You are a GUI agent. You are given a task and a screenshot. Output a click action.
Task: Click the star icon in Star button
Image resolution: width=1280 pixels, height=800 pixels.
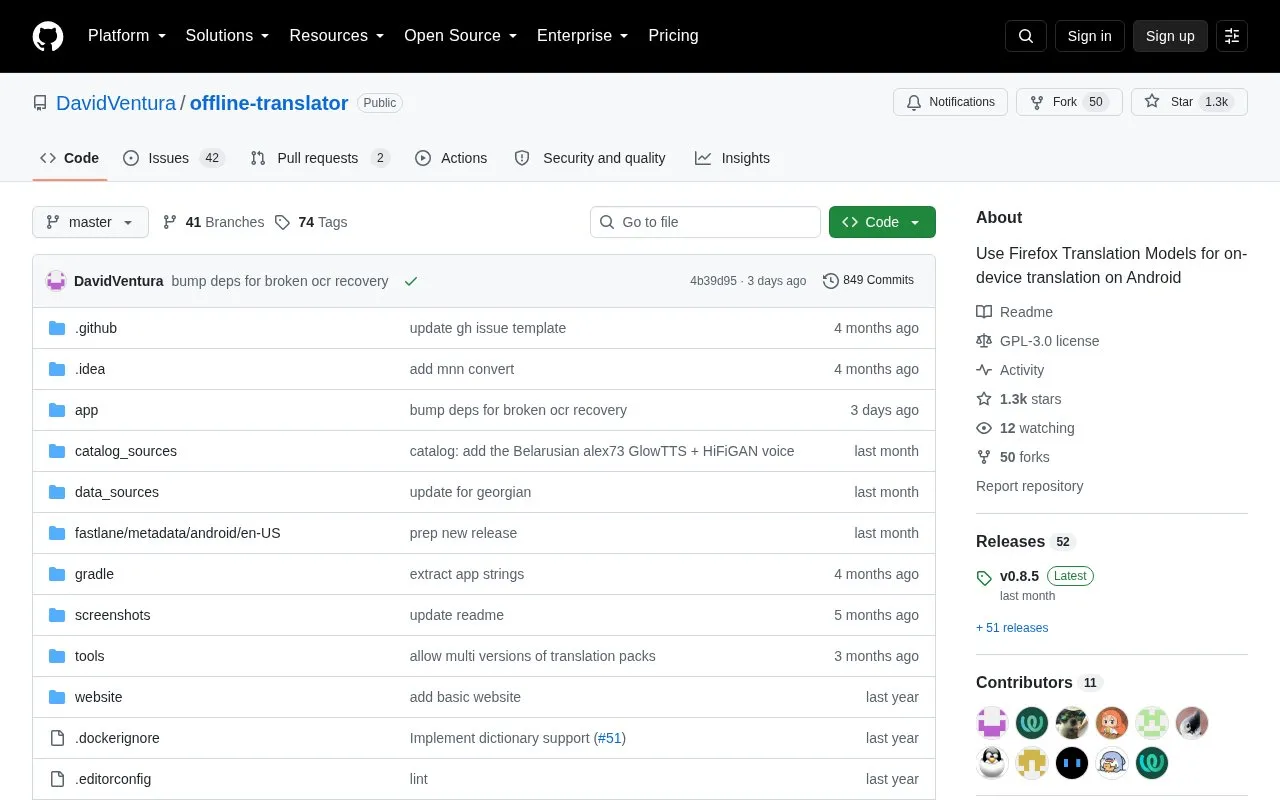(x=1152, y=102)
